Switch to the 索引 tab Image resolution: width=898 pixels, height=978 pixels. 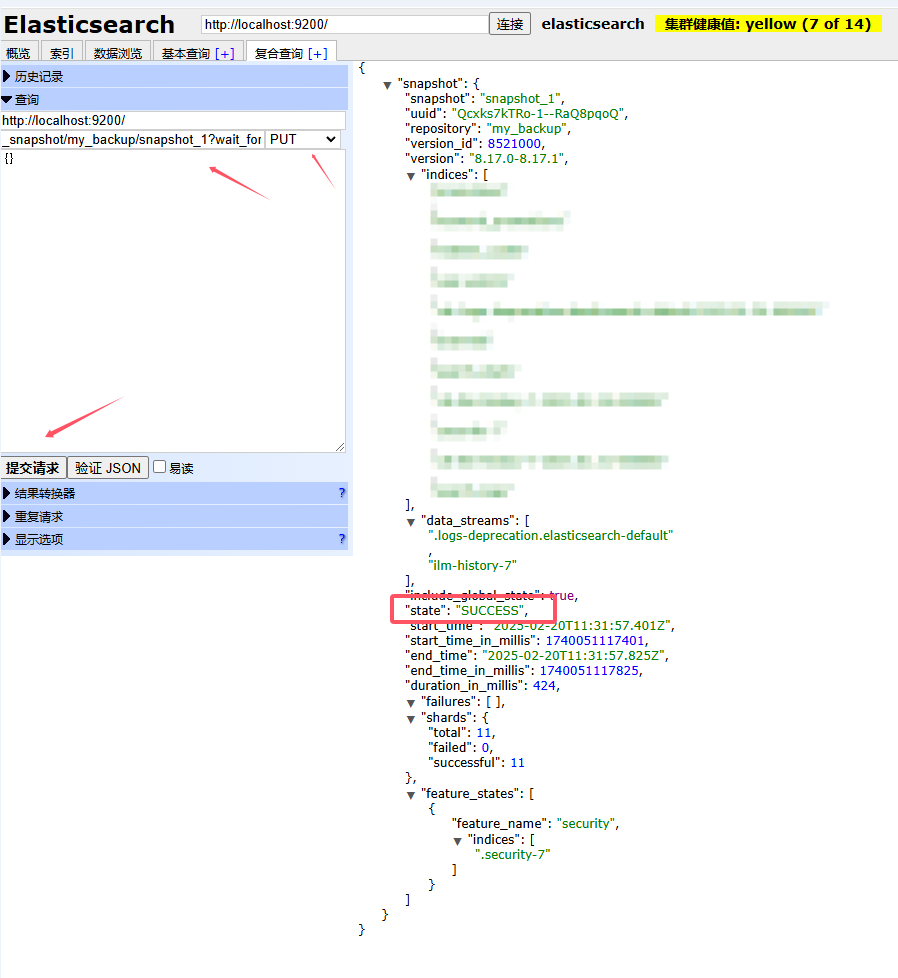coord(62,53)
